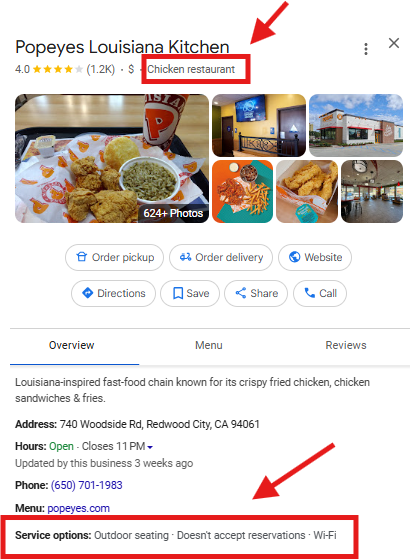Open the interior TV screen photo
410x560 pixels.
pyautogui.click(x=259, y=125)
